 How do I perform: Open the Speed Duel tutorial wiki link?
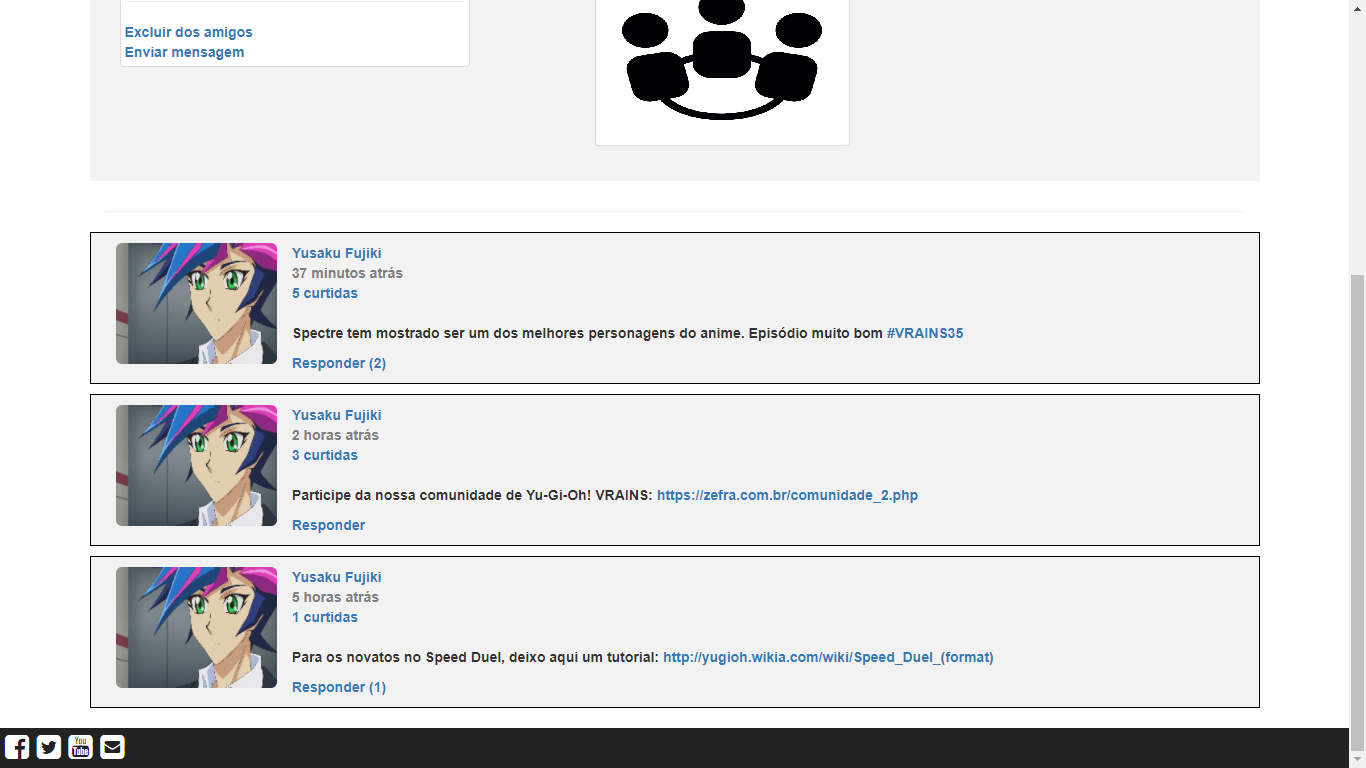pyautogui.click(x=829, y=657)
